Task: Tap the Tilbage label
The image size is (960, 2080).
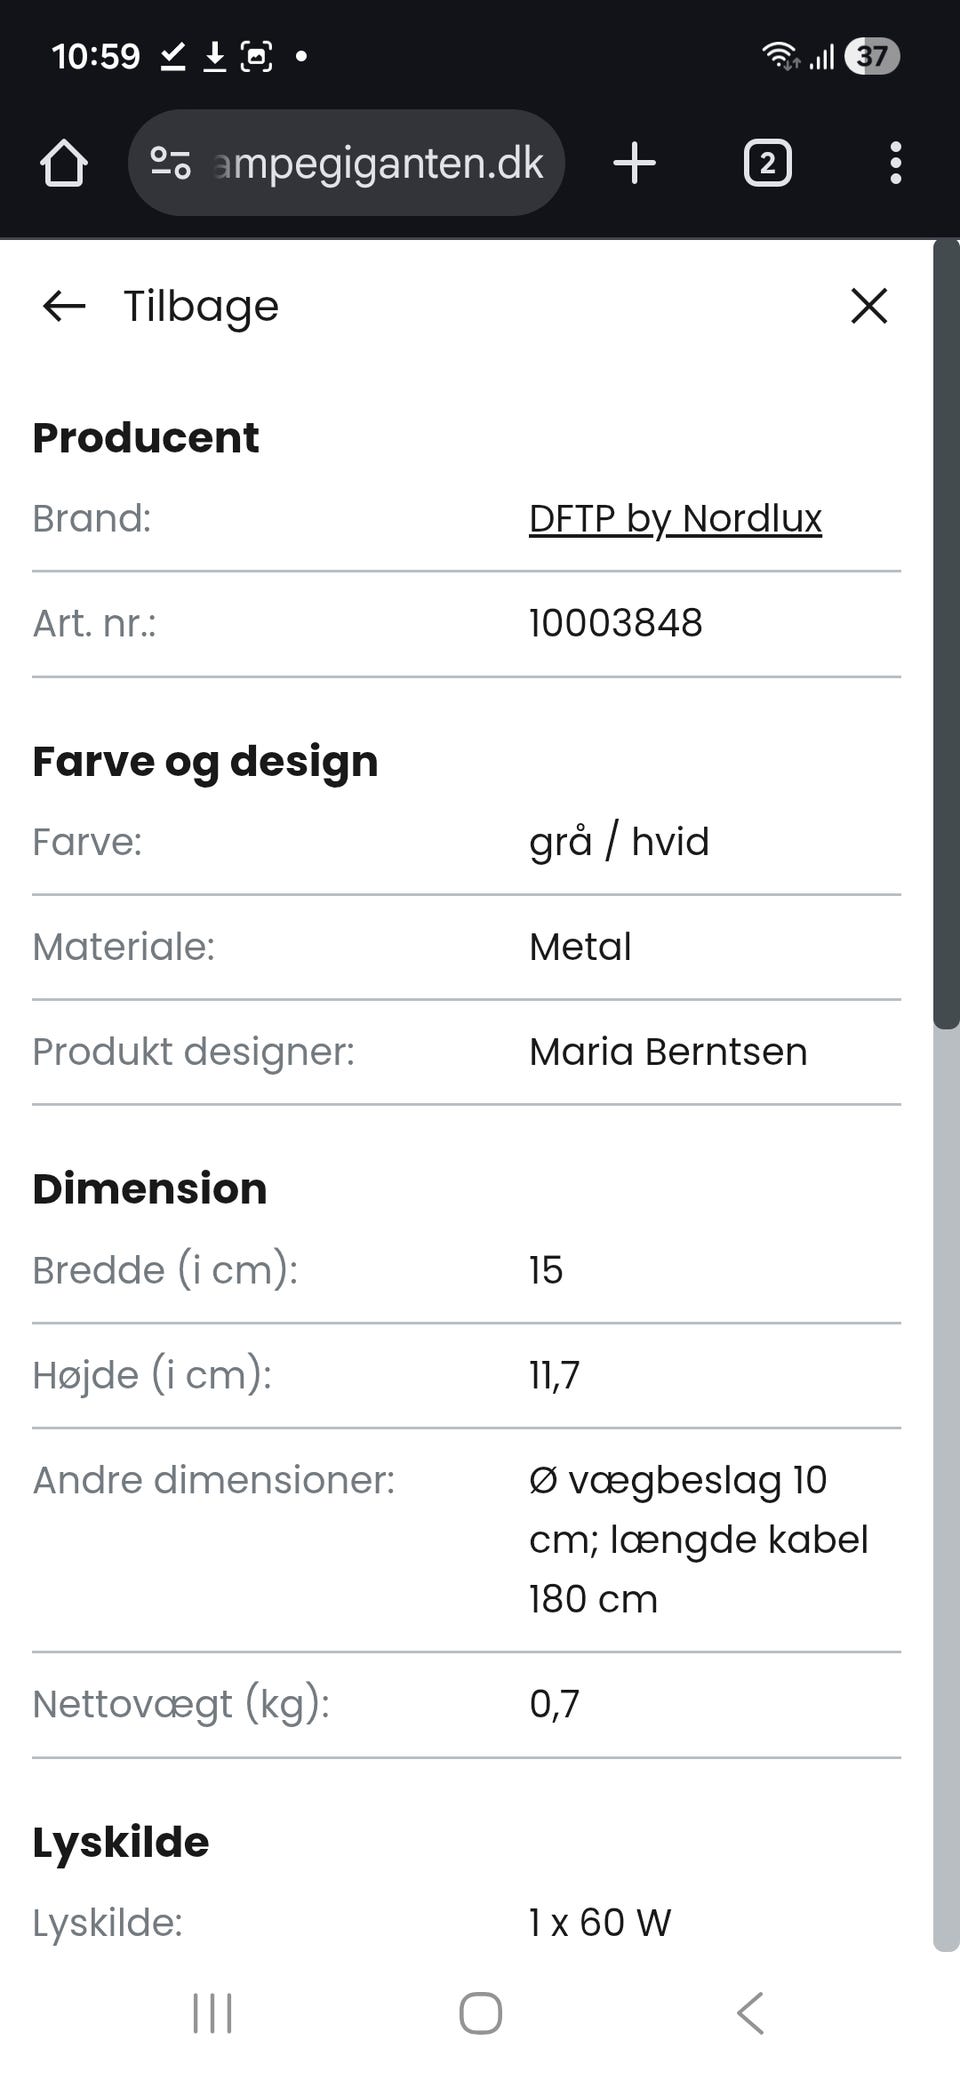Action: click(200, 306)
